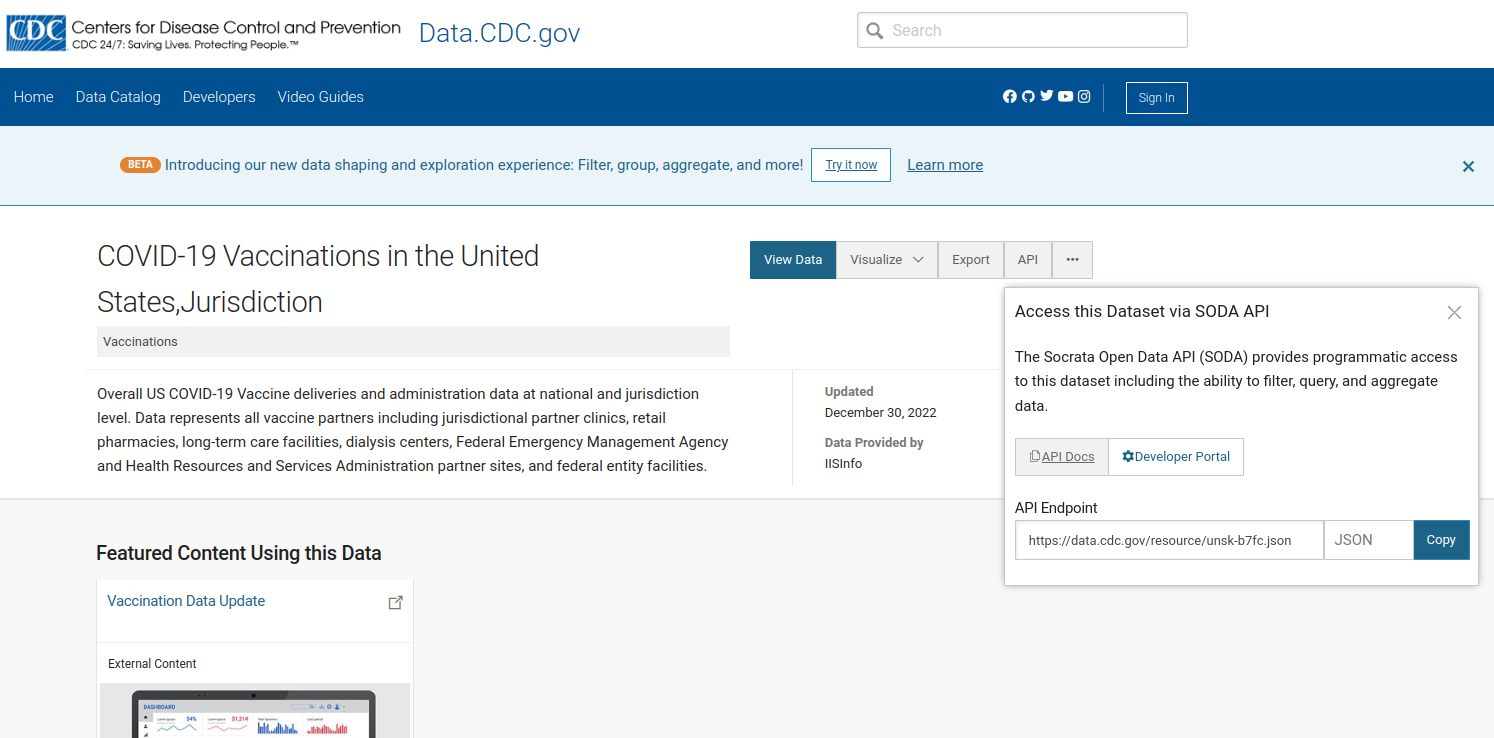The width and height of the screenshot is (1494, 738).
Task: Click the View Data button
Action: point(793,260)
